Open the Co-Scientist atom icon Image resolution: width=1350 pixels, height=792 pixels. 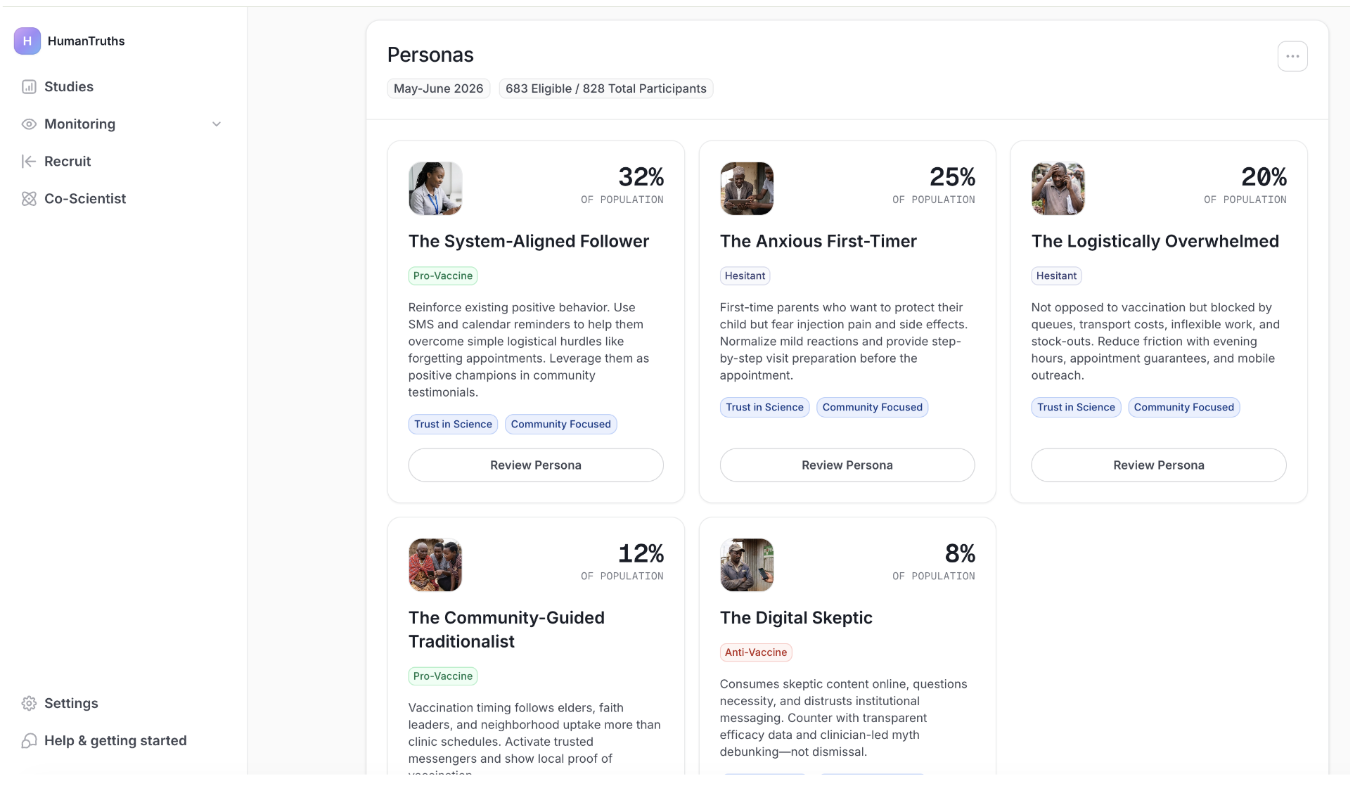pos(29,199)
